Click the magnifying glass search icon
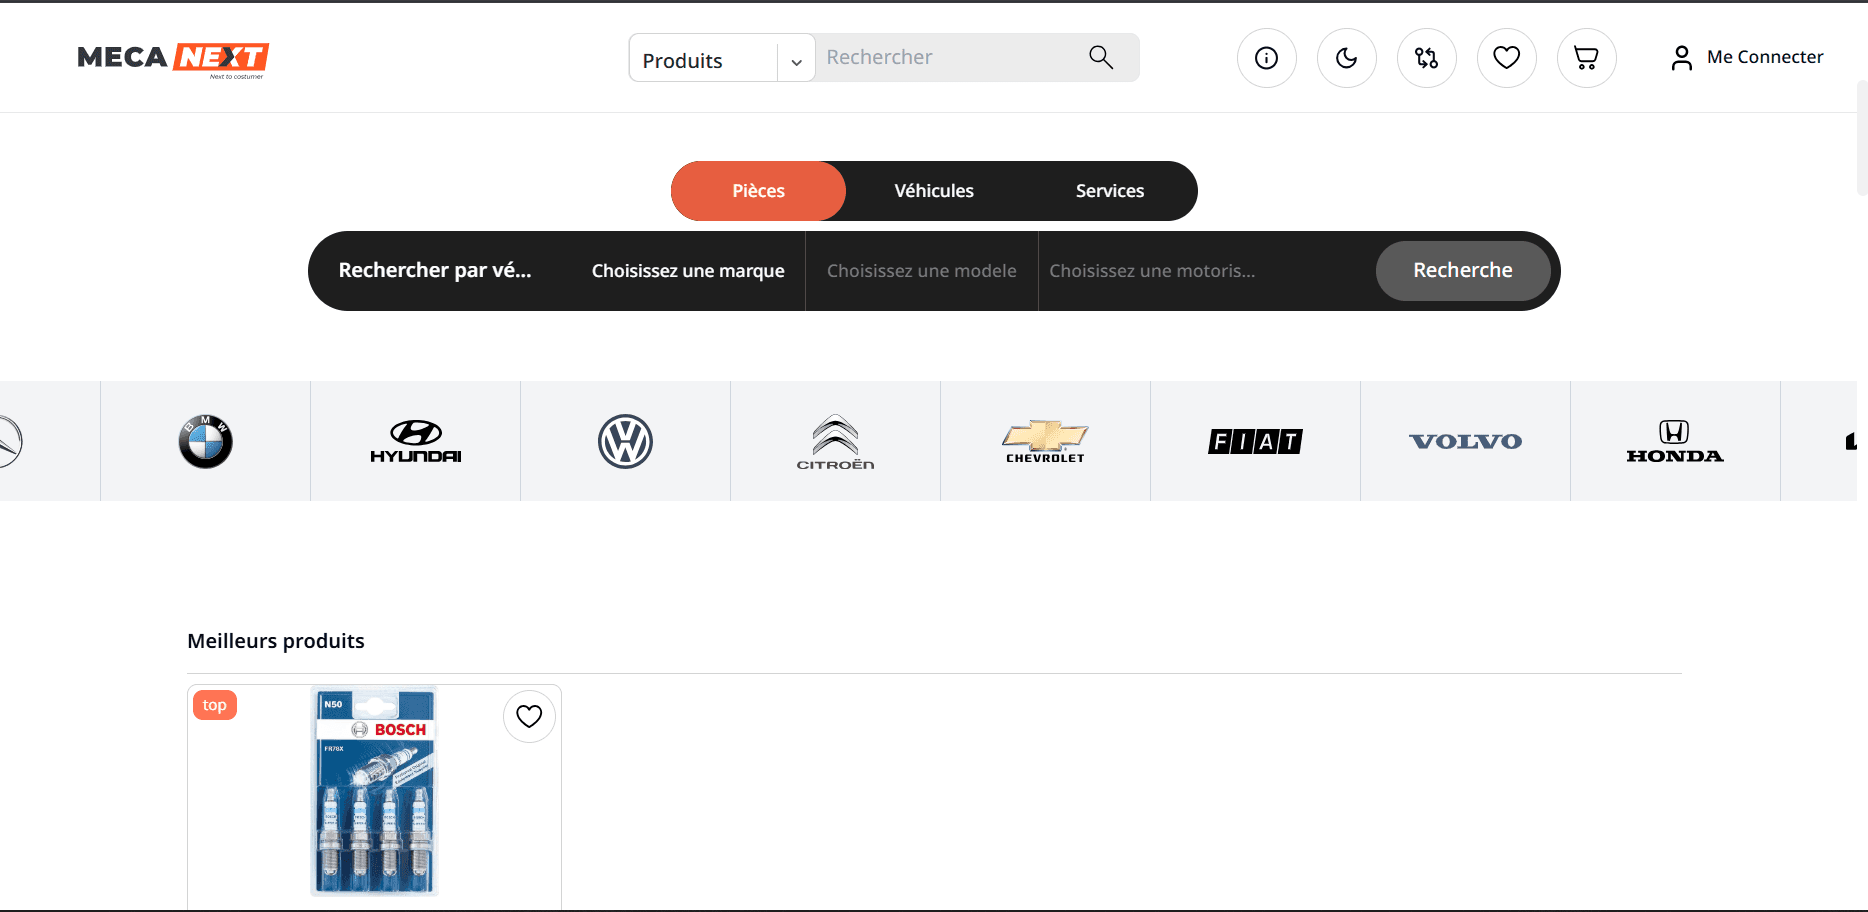Image resolution: width=1868 pixels, height=912 pixels. [x=1101, y=58]
